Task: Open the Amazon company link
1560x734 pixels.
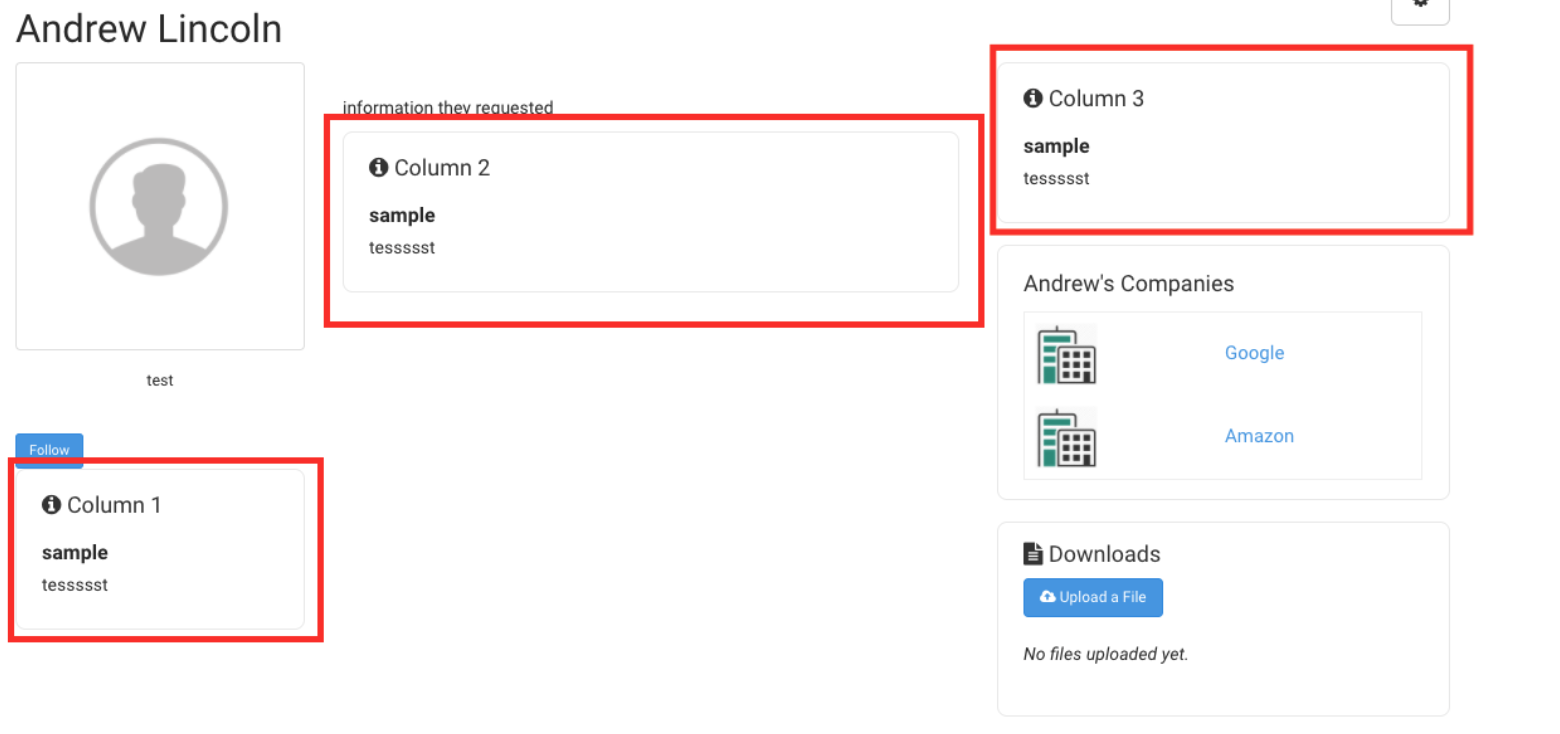Action: pyautogui.click(x=1259, y=436)
